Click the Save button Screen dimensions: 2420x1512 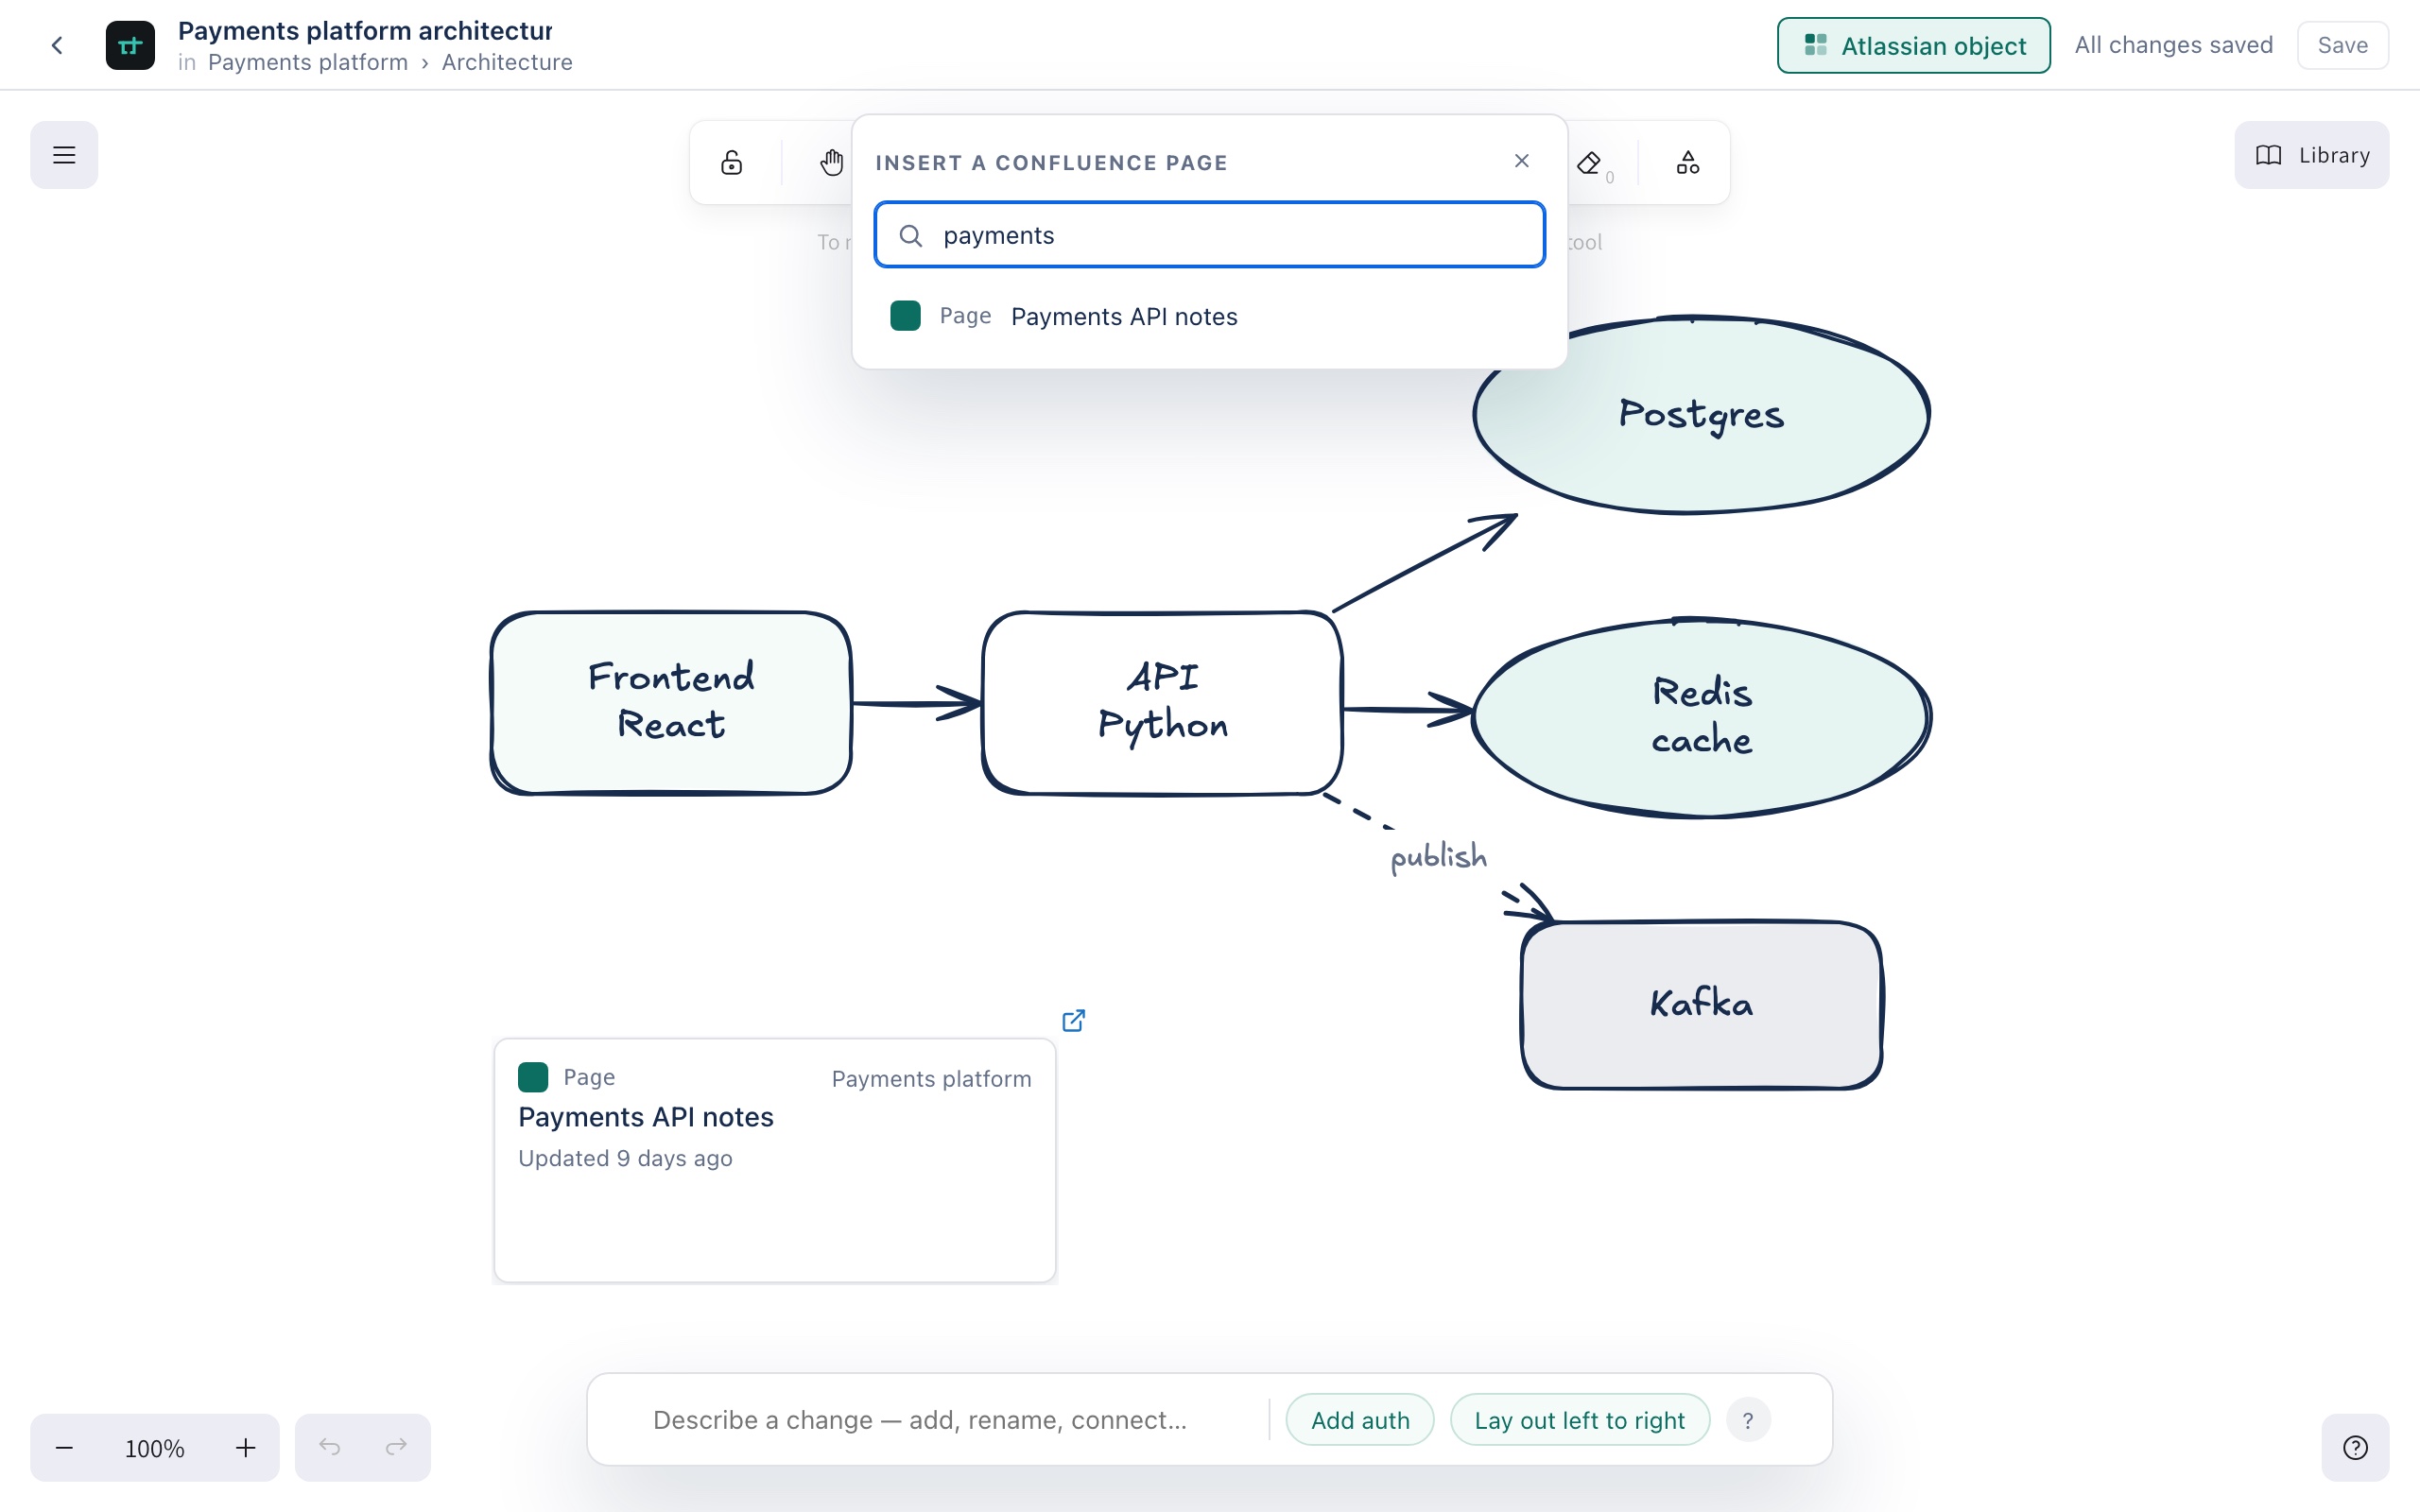[x=2342, y=45]
